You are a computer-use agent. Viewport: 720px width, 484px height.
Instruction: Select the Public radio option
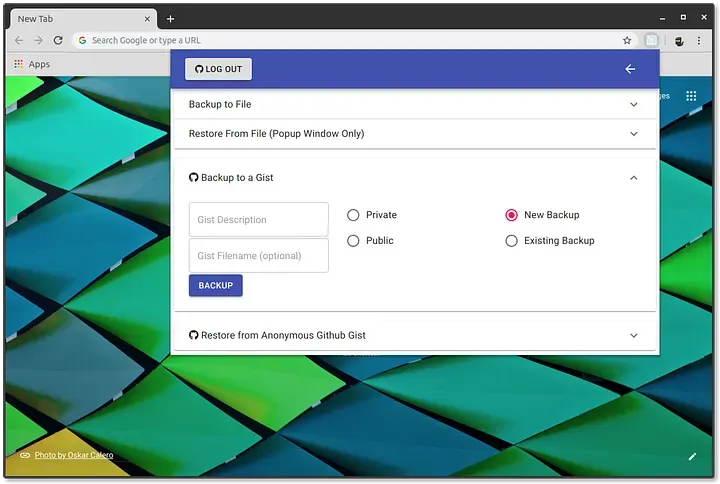click(353, 241)
